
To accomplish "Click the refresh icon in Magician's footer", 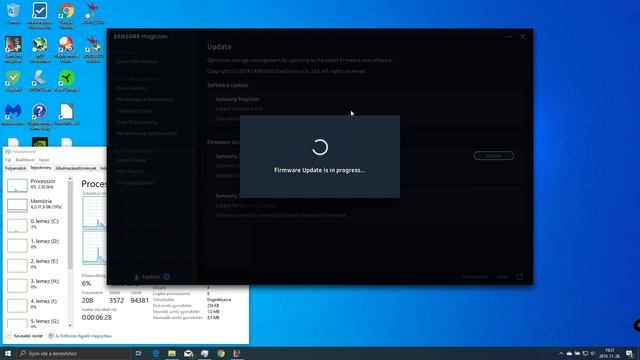I will point(520,277).
